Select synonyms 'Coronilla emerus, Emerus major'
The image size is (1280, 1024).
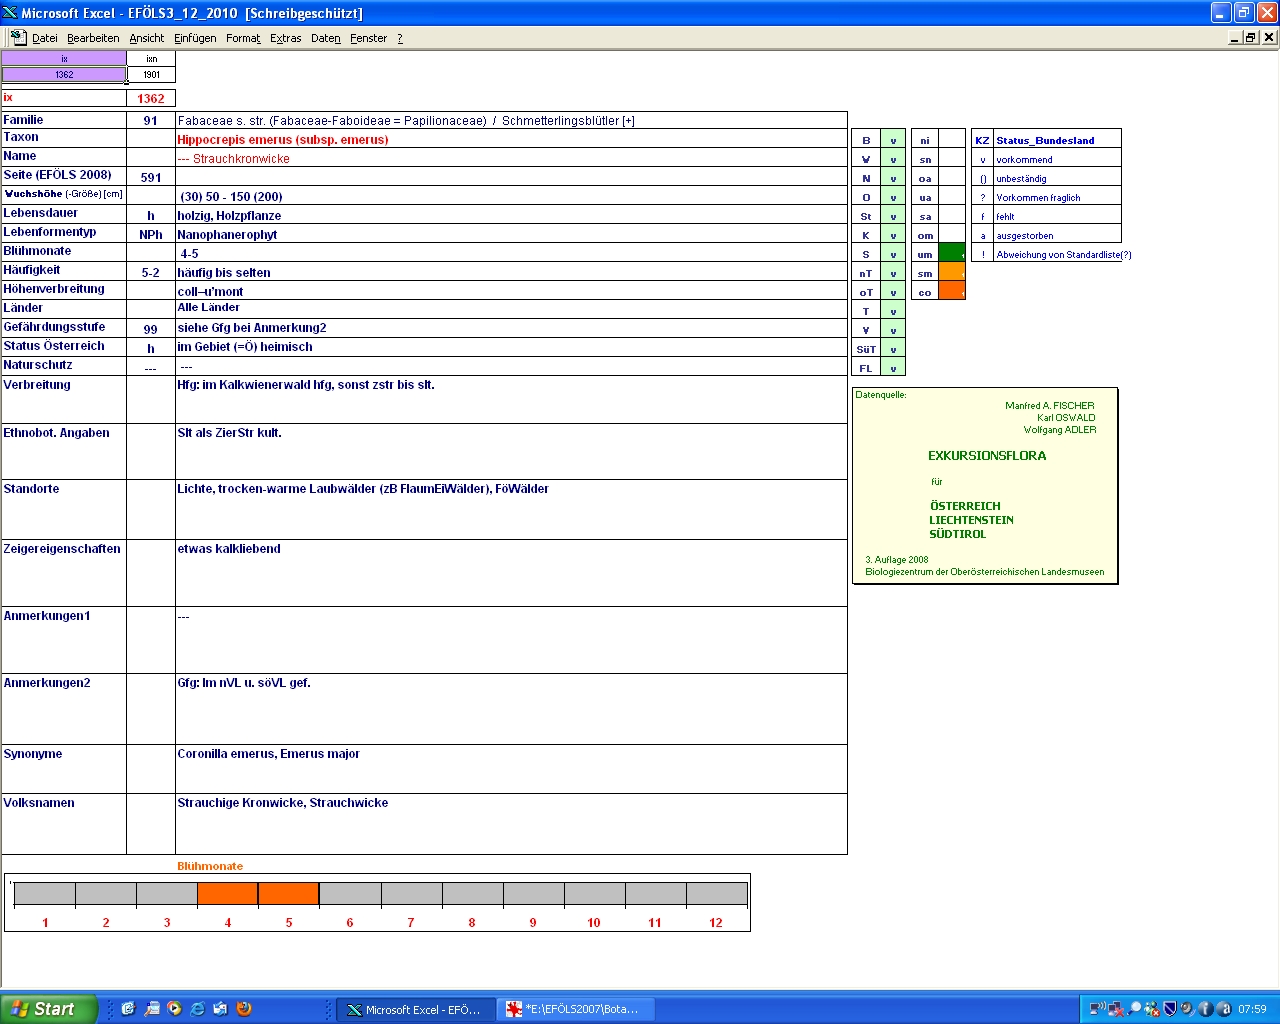coord(511,769)
